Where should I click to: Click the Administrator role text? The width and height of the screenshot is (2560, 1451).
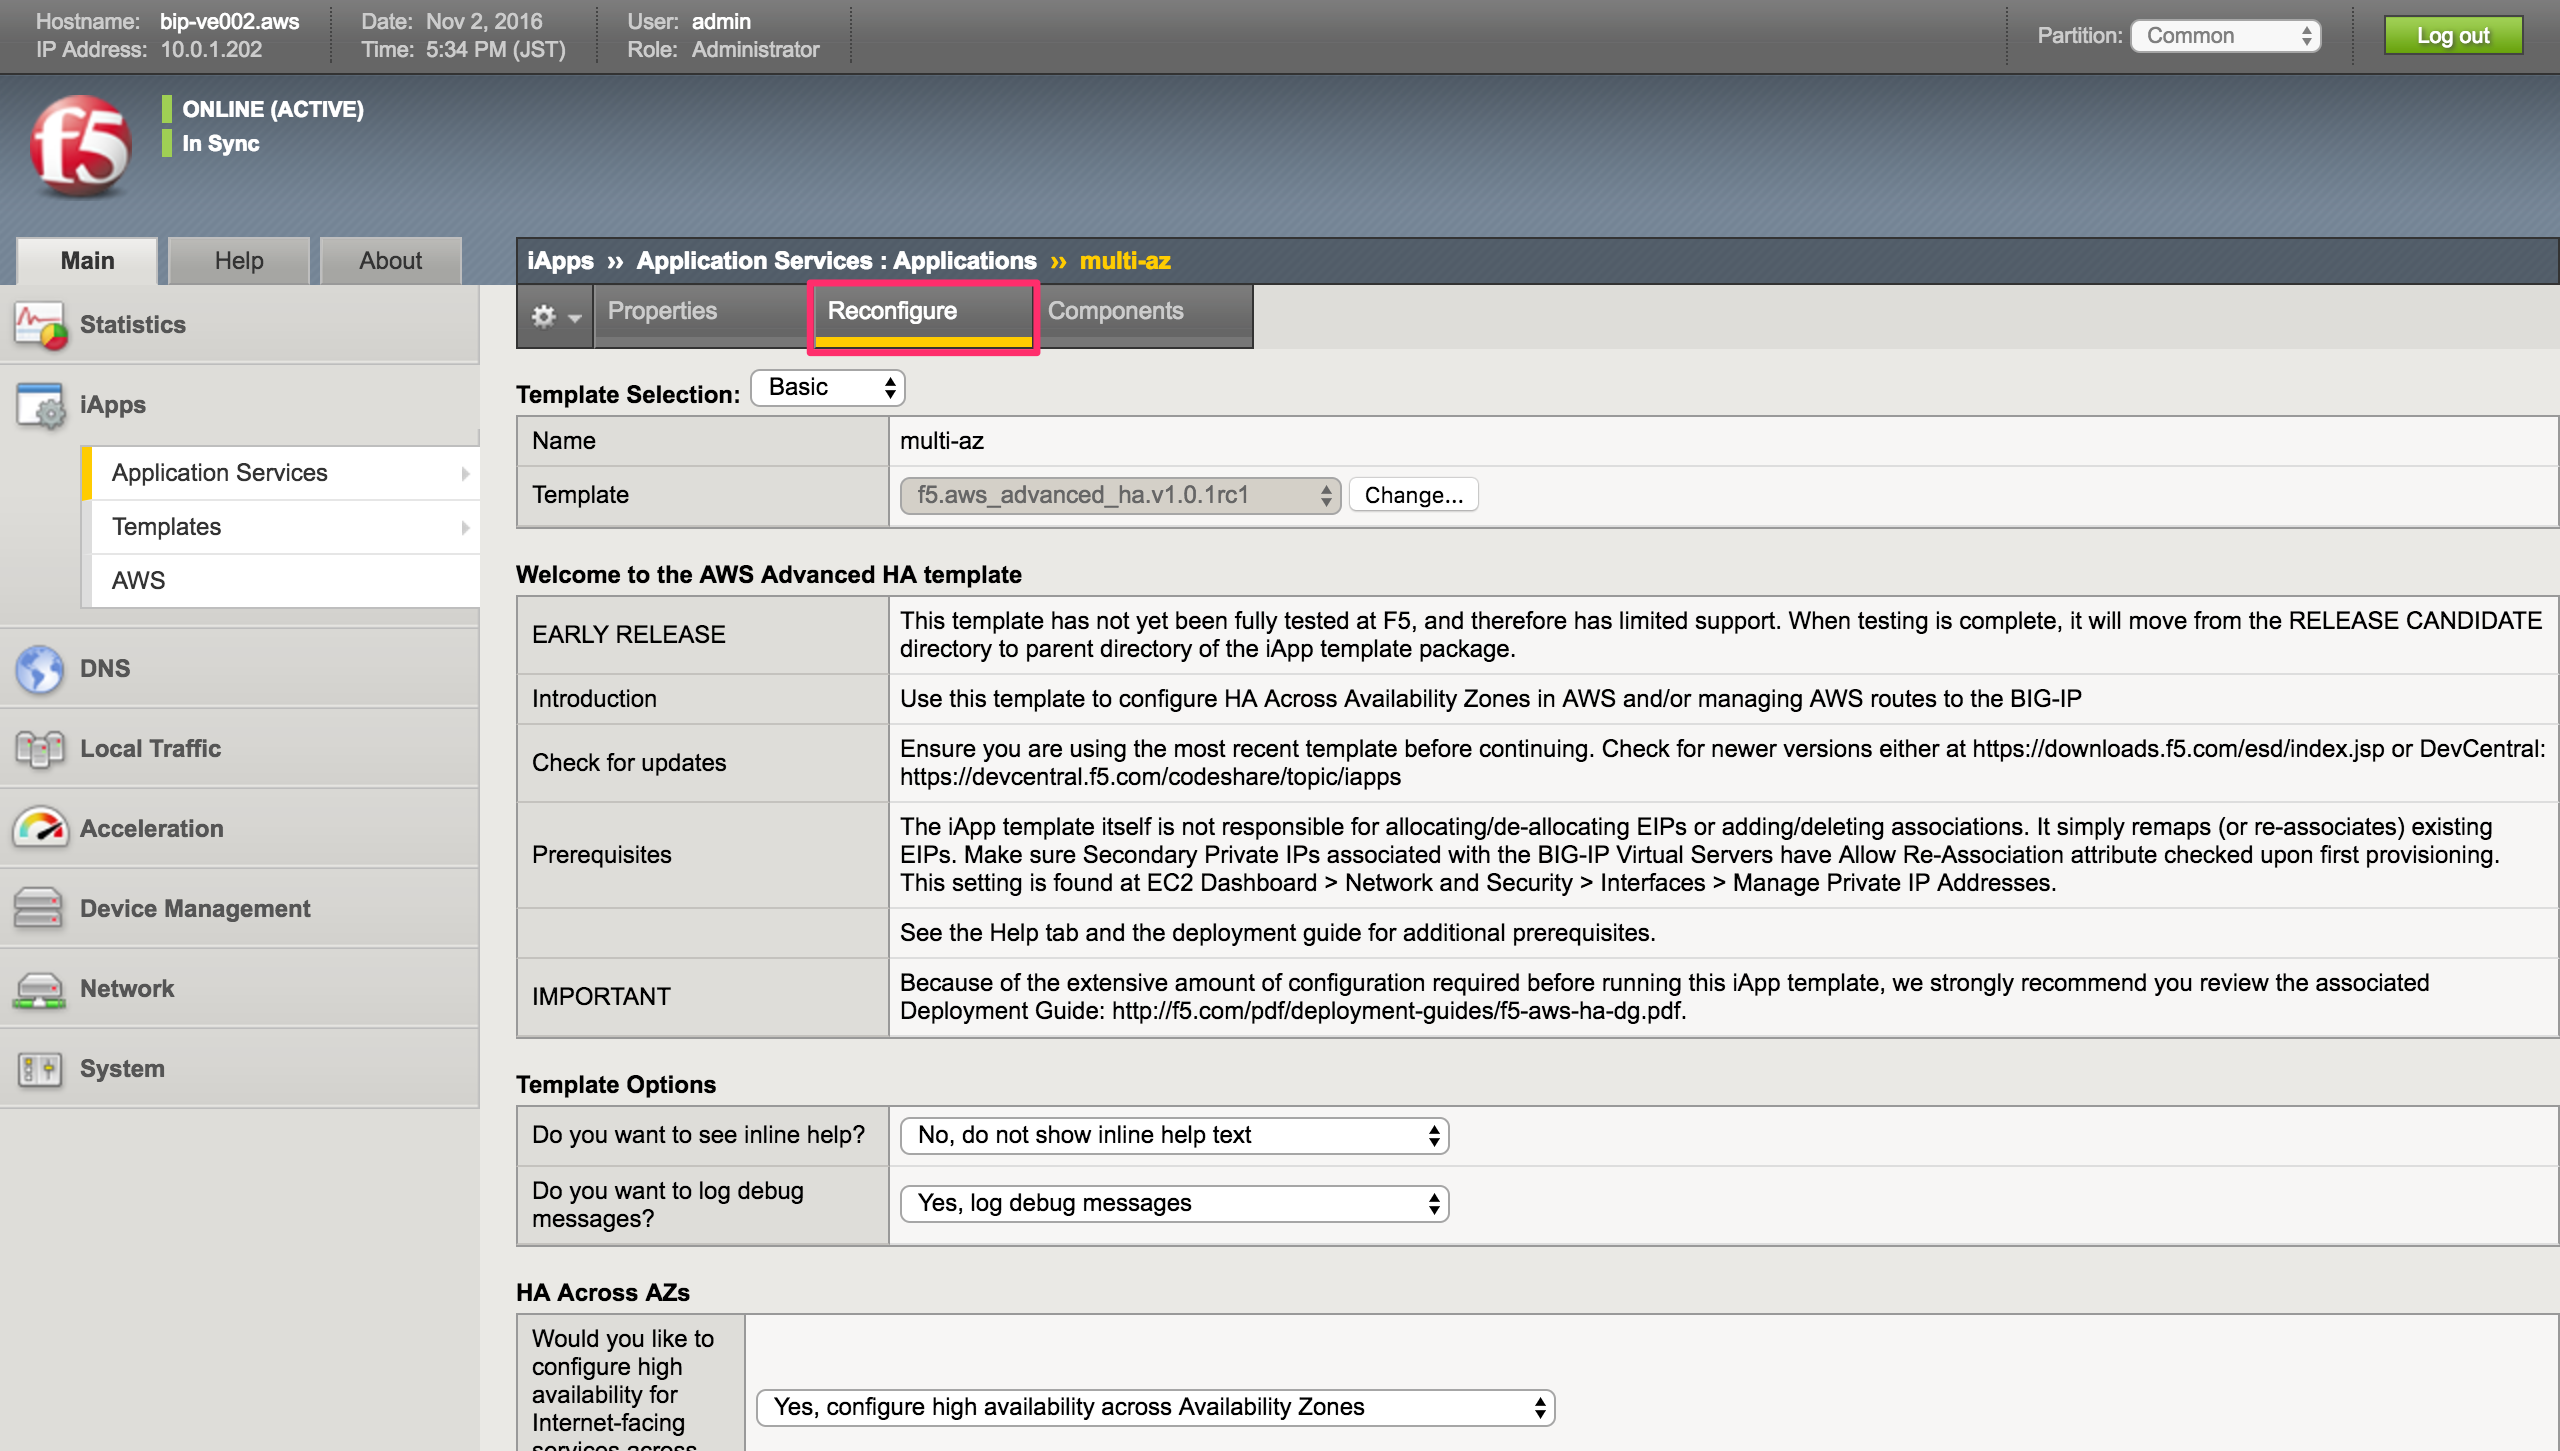tap(755, 49)
